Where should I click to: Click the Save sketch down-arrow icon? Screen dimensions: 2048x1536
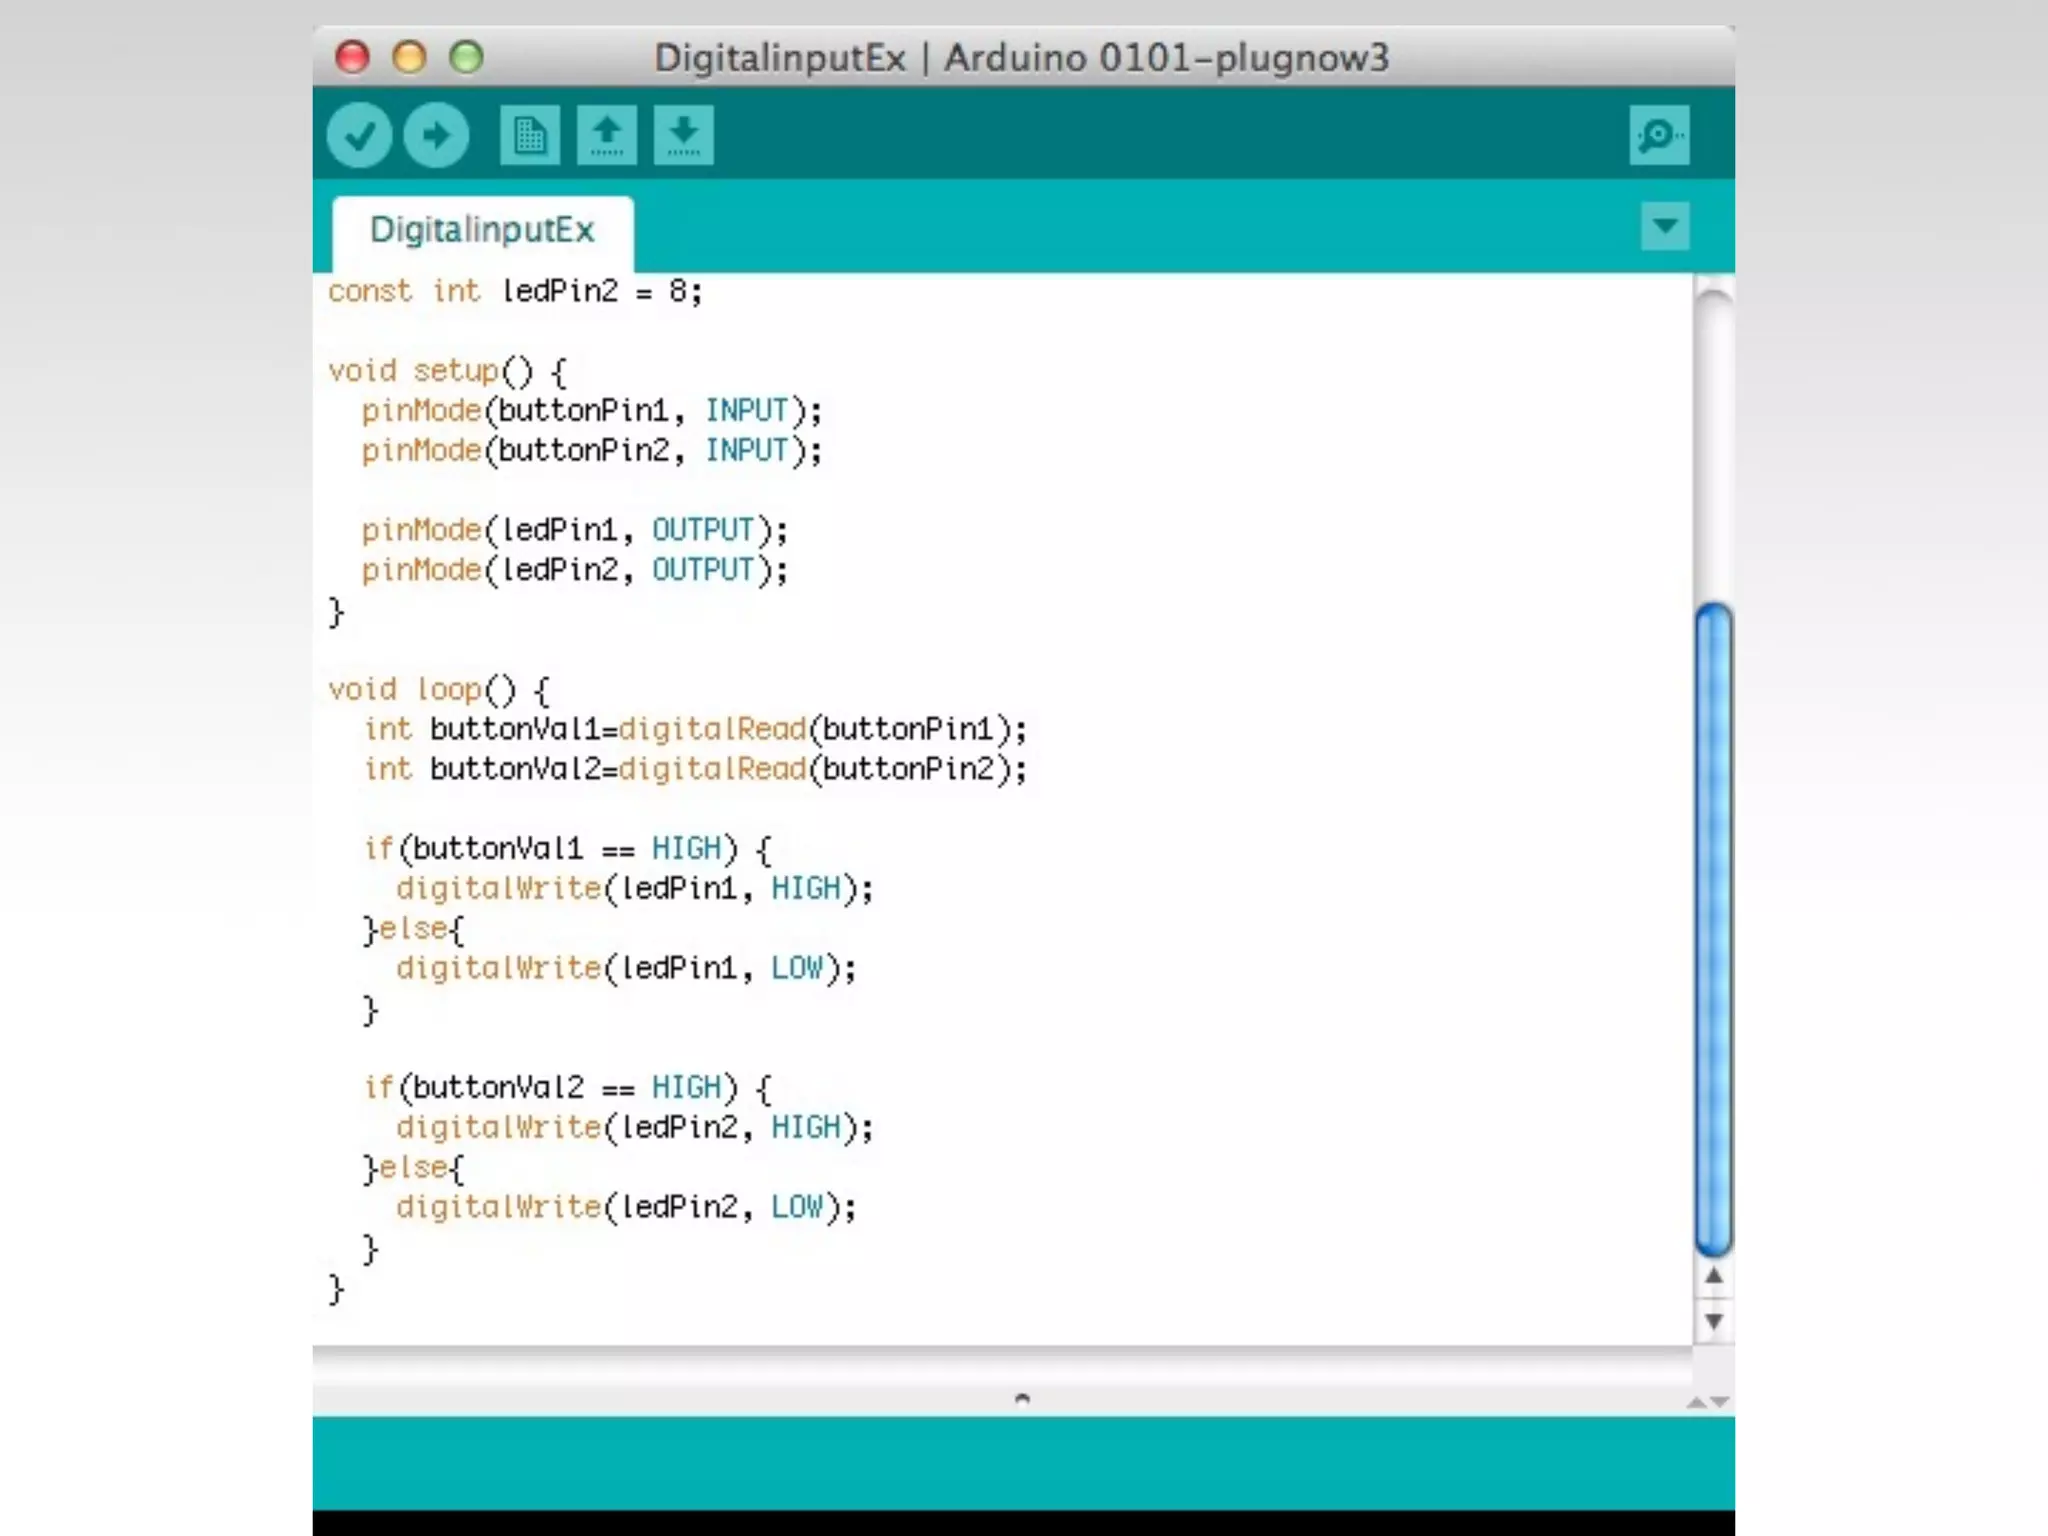point(683,135)
